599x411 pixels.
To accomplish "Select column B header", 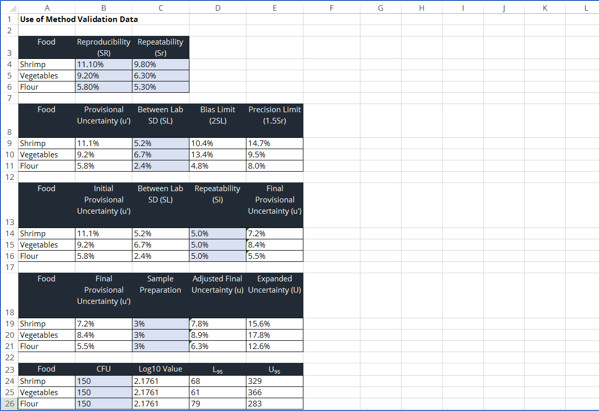I will coord(104,8).
